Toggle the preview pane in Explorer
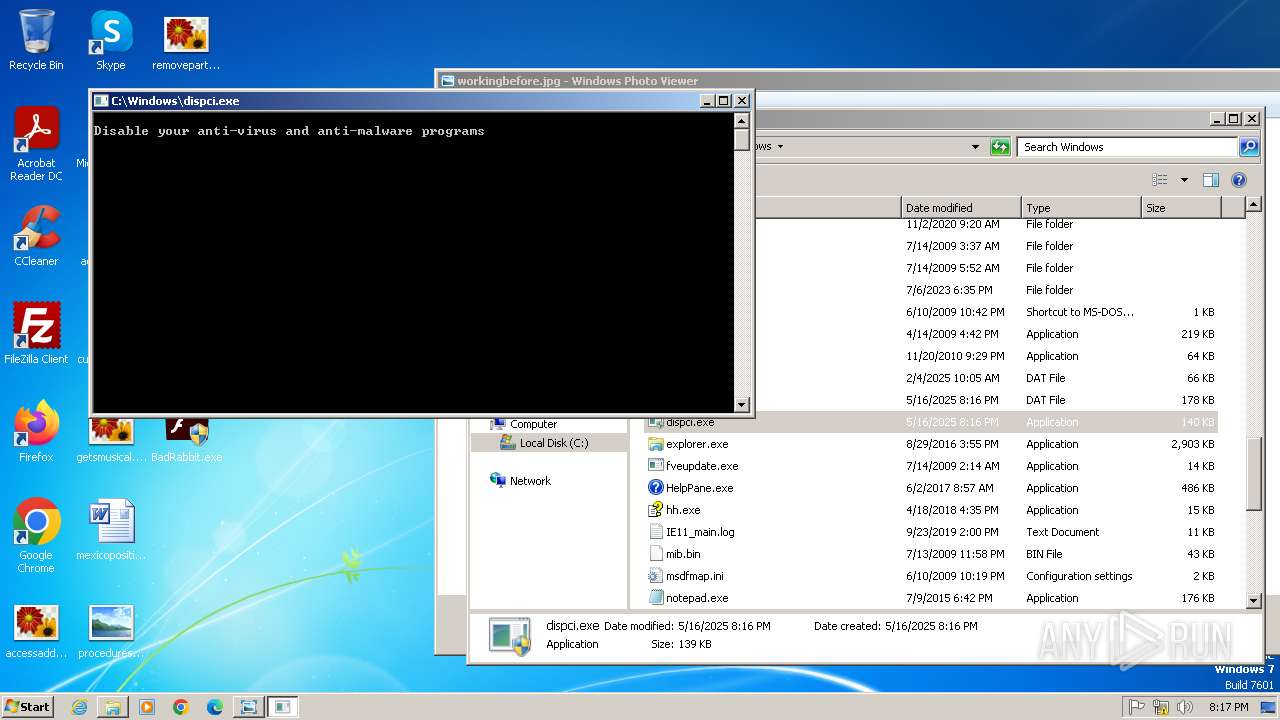 tap(1211, 180)
